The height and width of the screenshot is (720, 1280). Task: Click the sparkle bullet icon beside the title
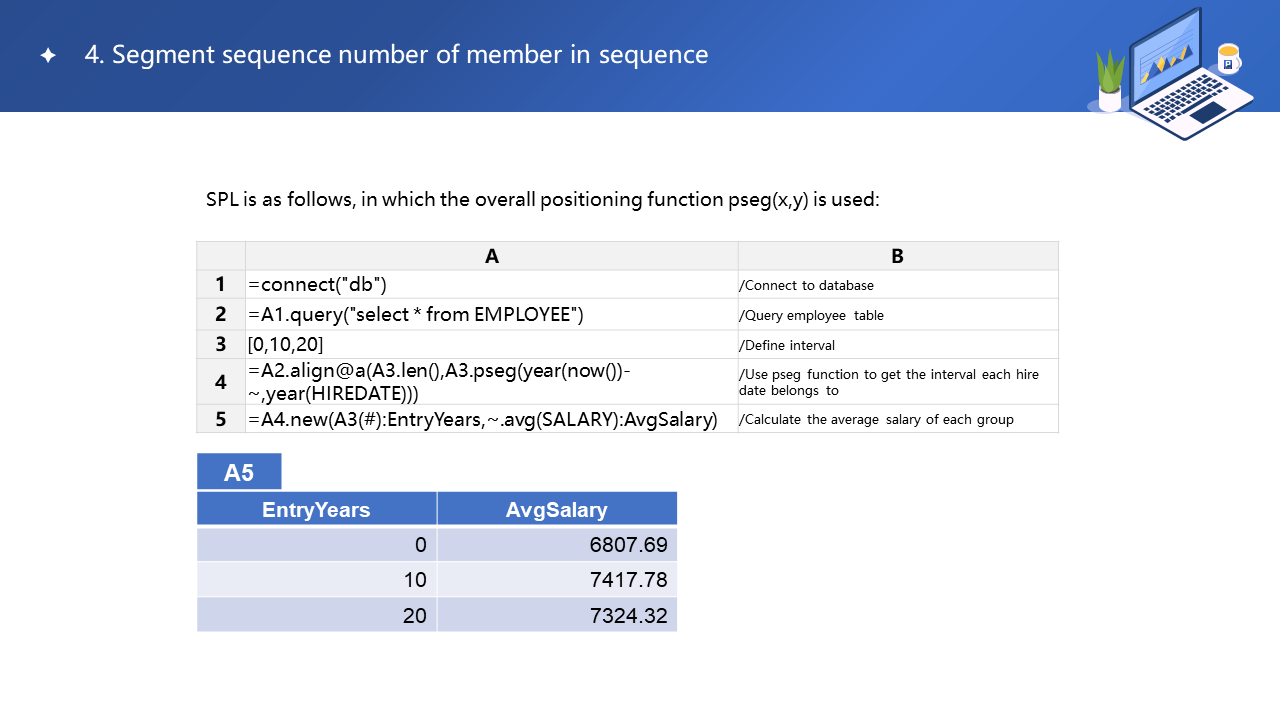tap(48, 56)
